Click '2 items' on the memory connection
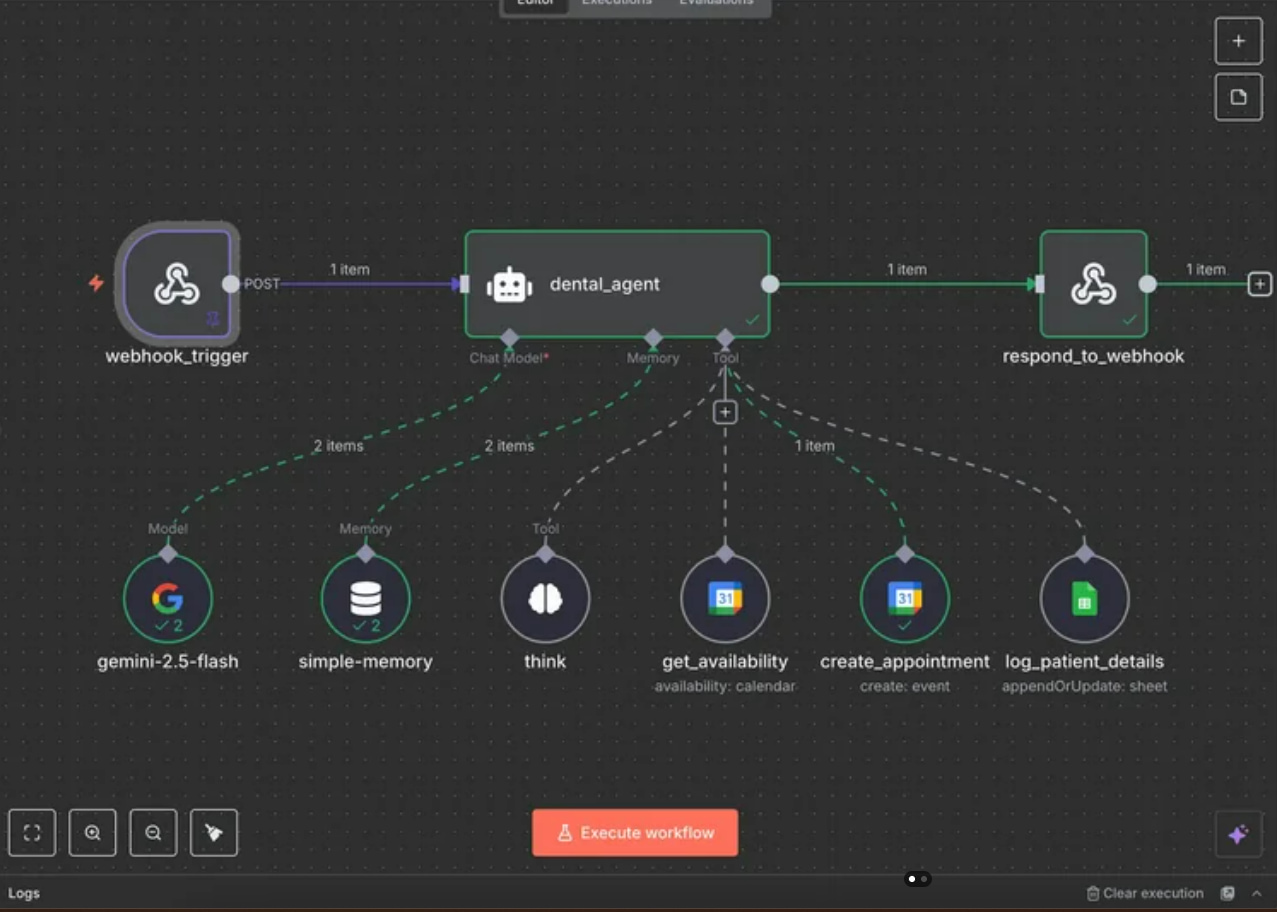Viewport: 1277px width, 912px height. tap(510, 446)
